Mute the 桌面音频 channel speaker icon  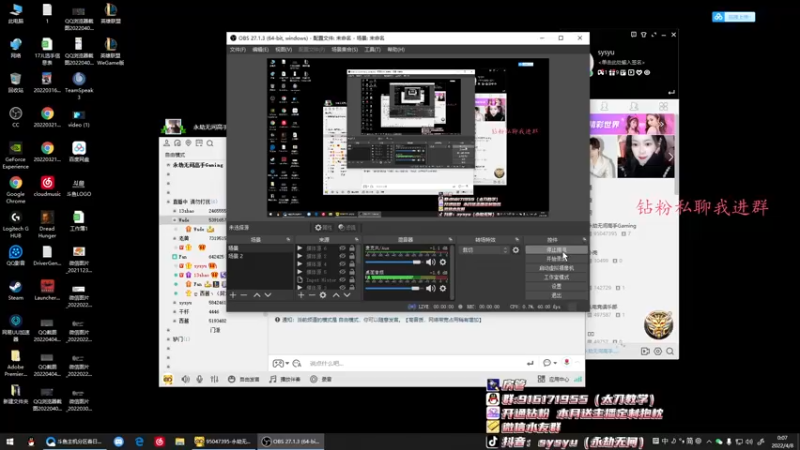tap(431, 288)
